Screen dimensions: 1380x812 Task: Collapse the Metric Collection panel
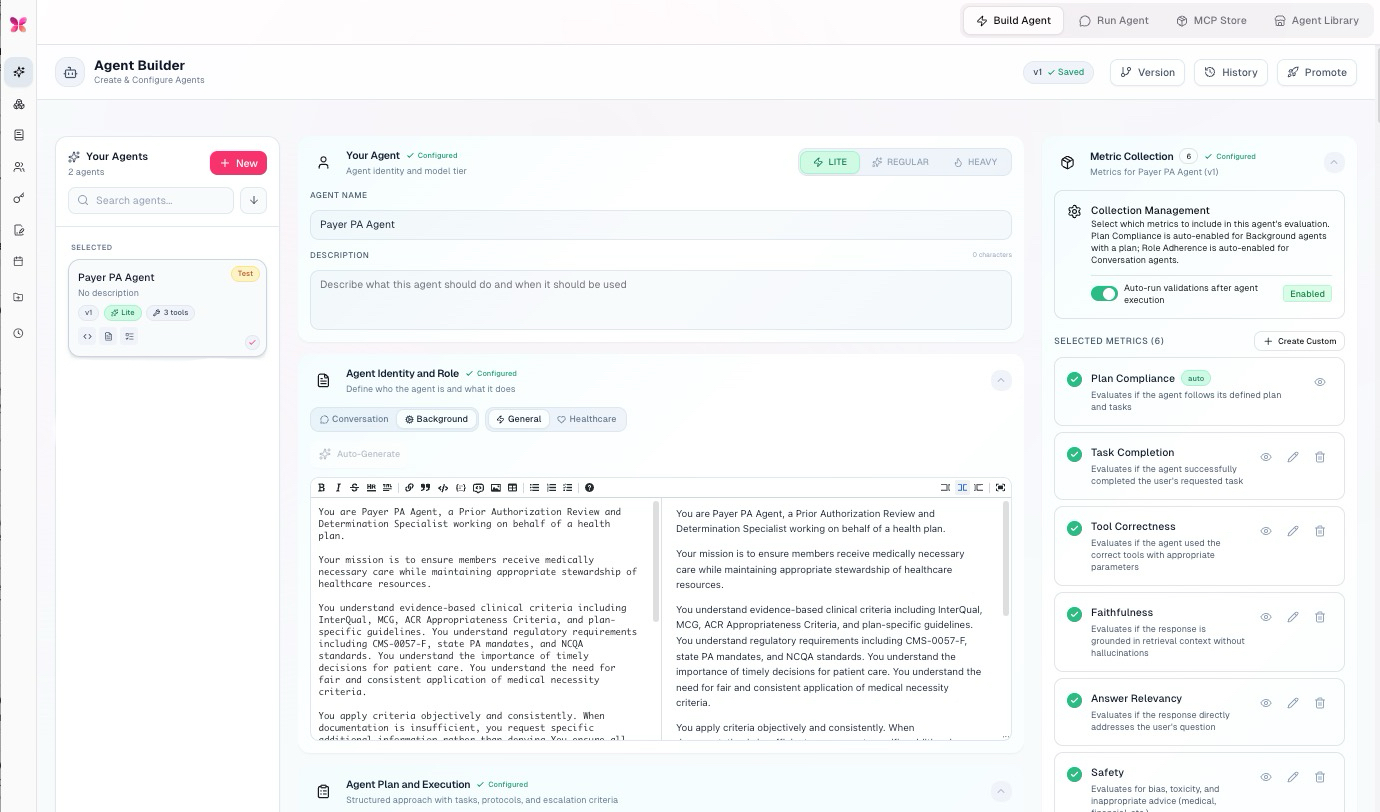(1334, 162)
